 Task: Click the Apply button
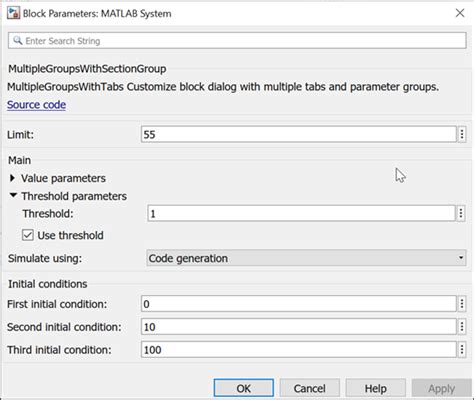[441, 388]
